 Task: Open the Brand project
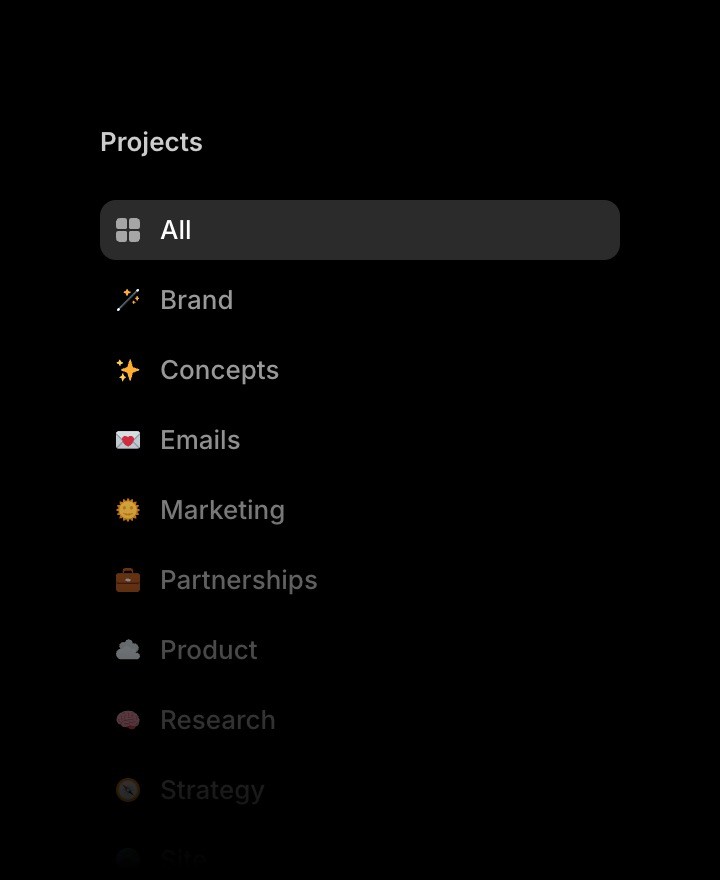[196, 299]
